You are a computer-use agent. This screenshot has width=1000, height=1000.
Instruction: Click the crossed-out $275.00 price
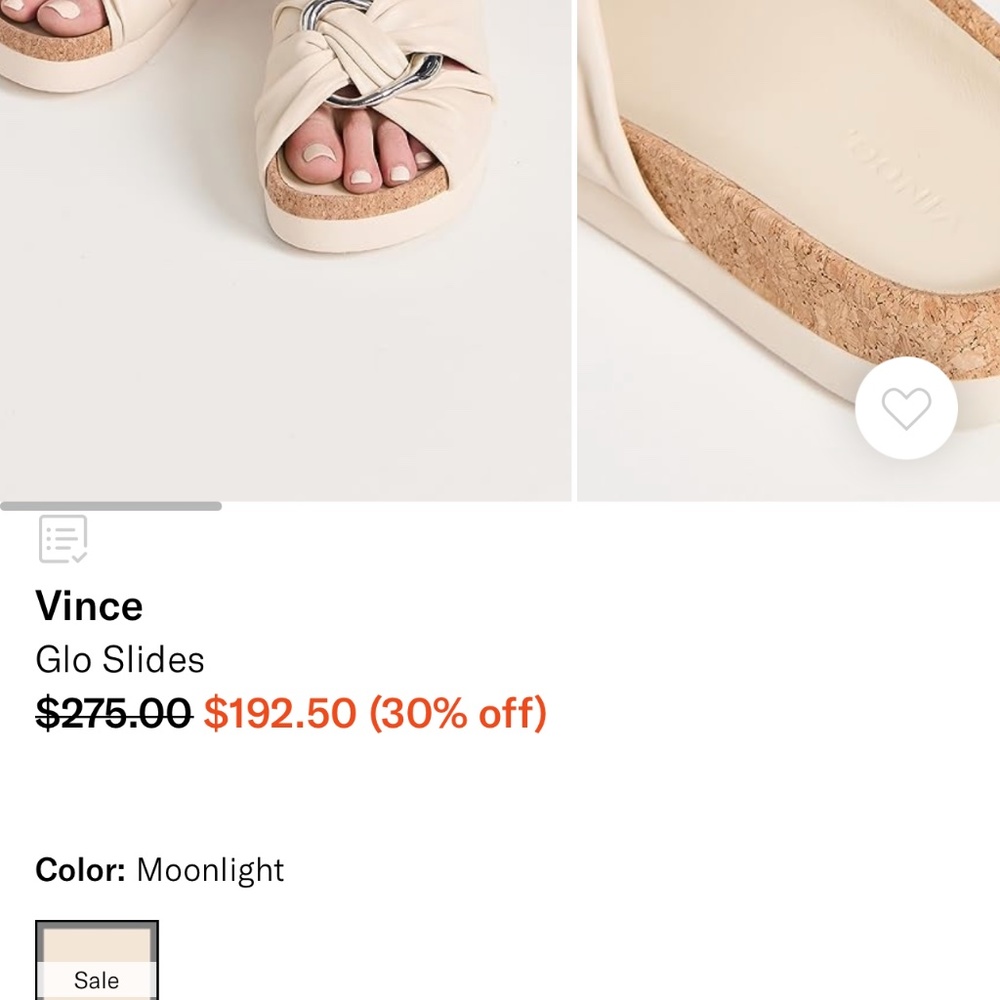(x=110, y=713)
